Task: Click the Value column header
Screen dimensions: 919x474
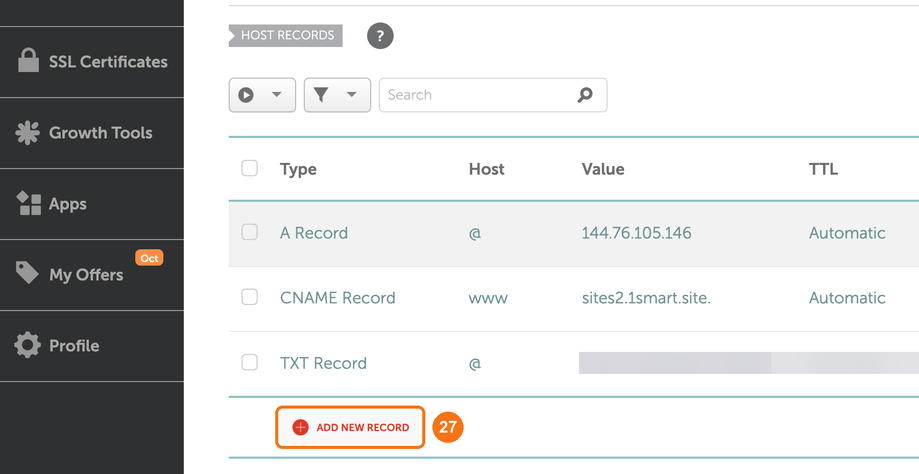Action: point(603,169)
